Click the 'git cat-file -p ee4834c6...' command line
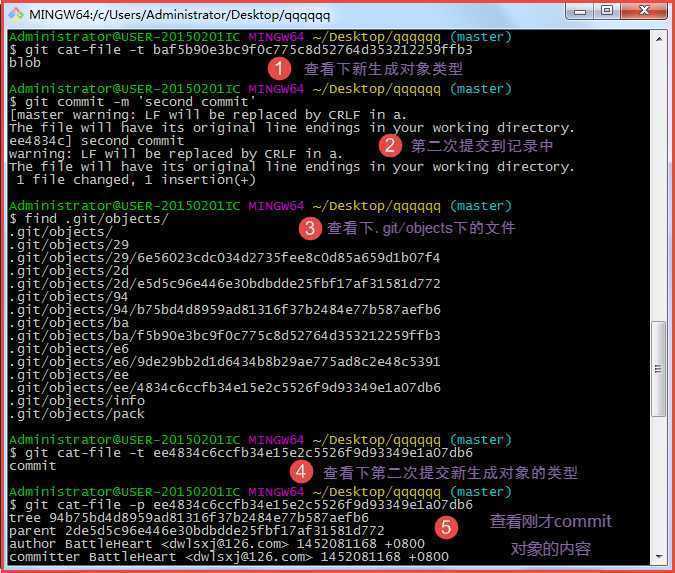This screenshot has width=675, height=573. tap(241, 505)
